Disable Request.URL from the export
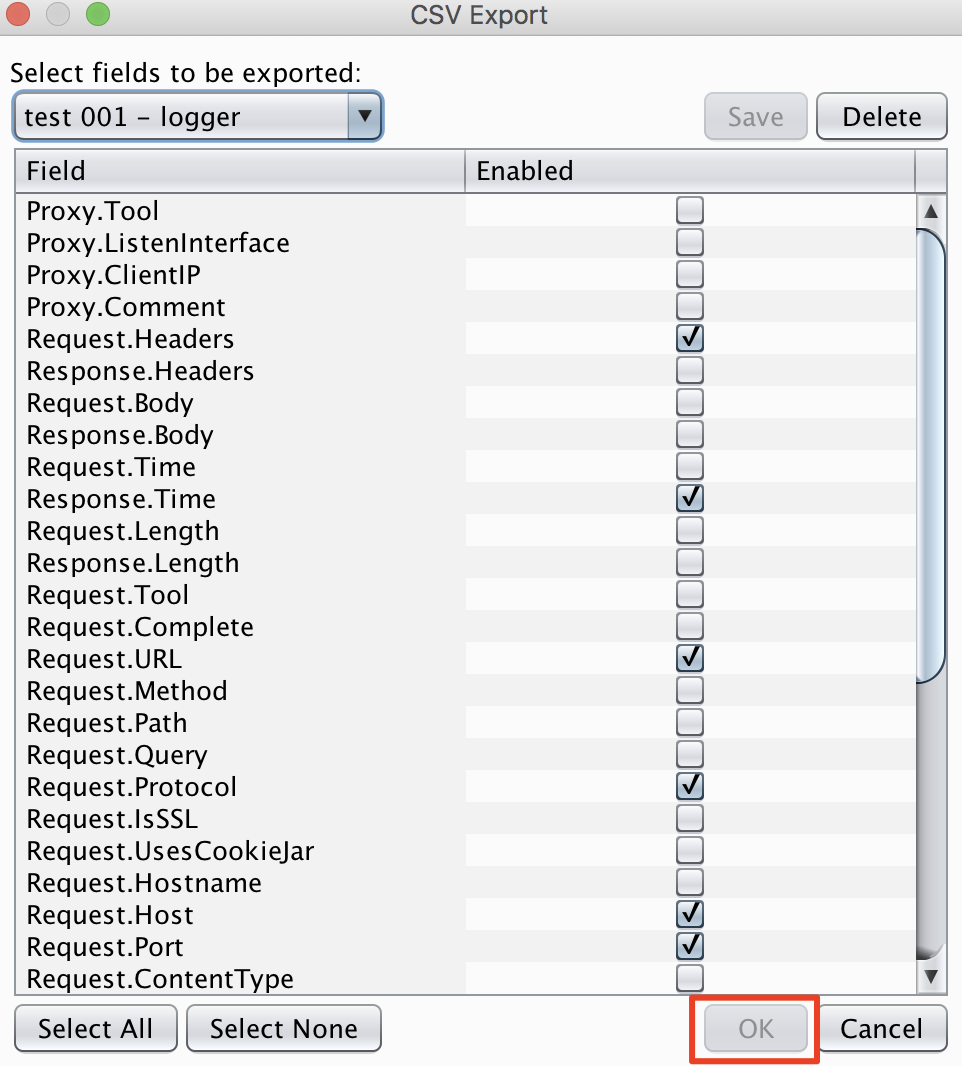The image size is (962, 1066). [689, 658]
